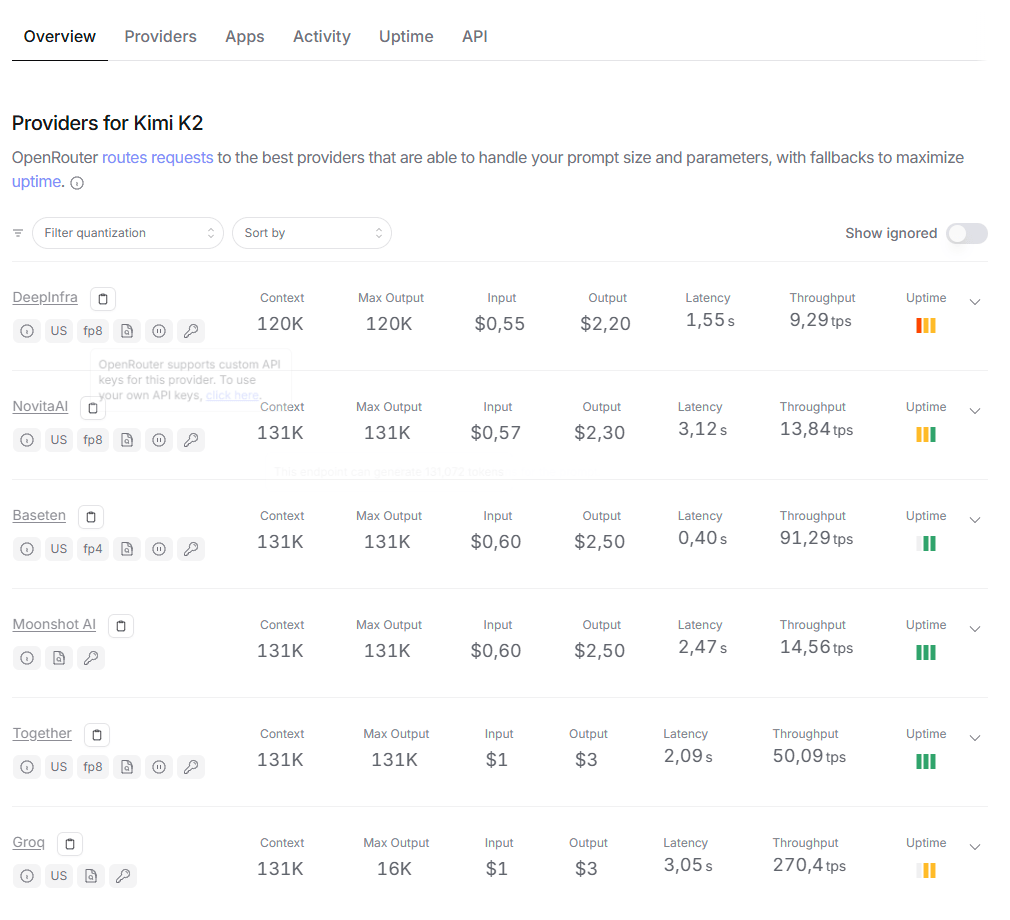Click the filter lines icon beside quantization
Viewport: 1010px width, 920px height.
pyautogui.click(x=18, y=233)
